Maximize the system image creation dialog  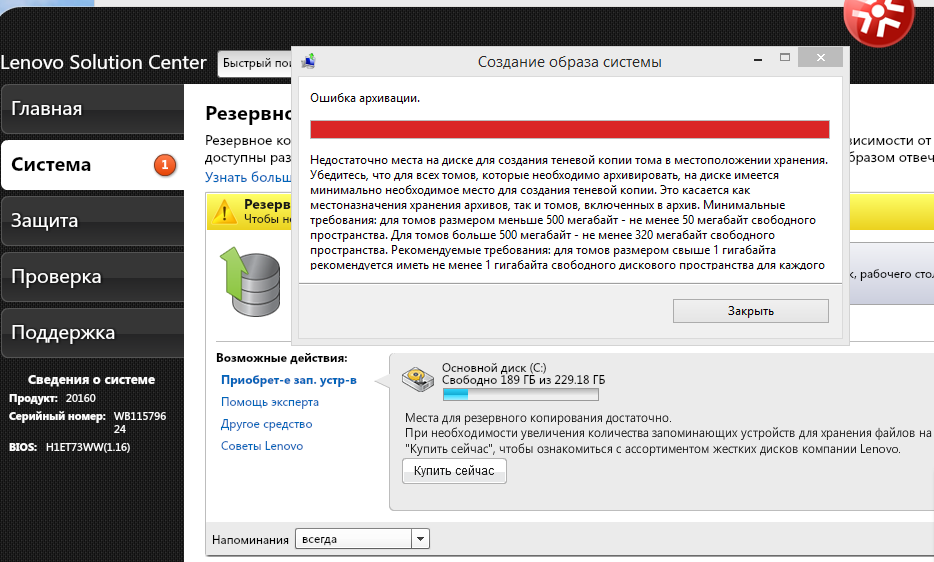coord(785,57)
